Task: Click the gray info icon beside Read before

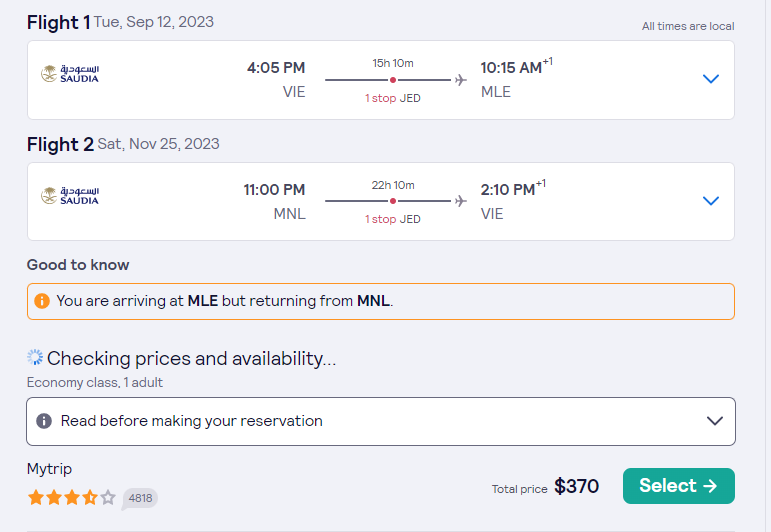Action: [44, 421]
